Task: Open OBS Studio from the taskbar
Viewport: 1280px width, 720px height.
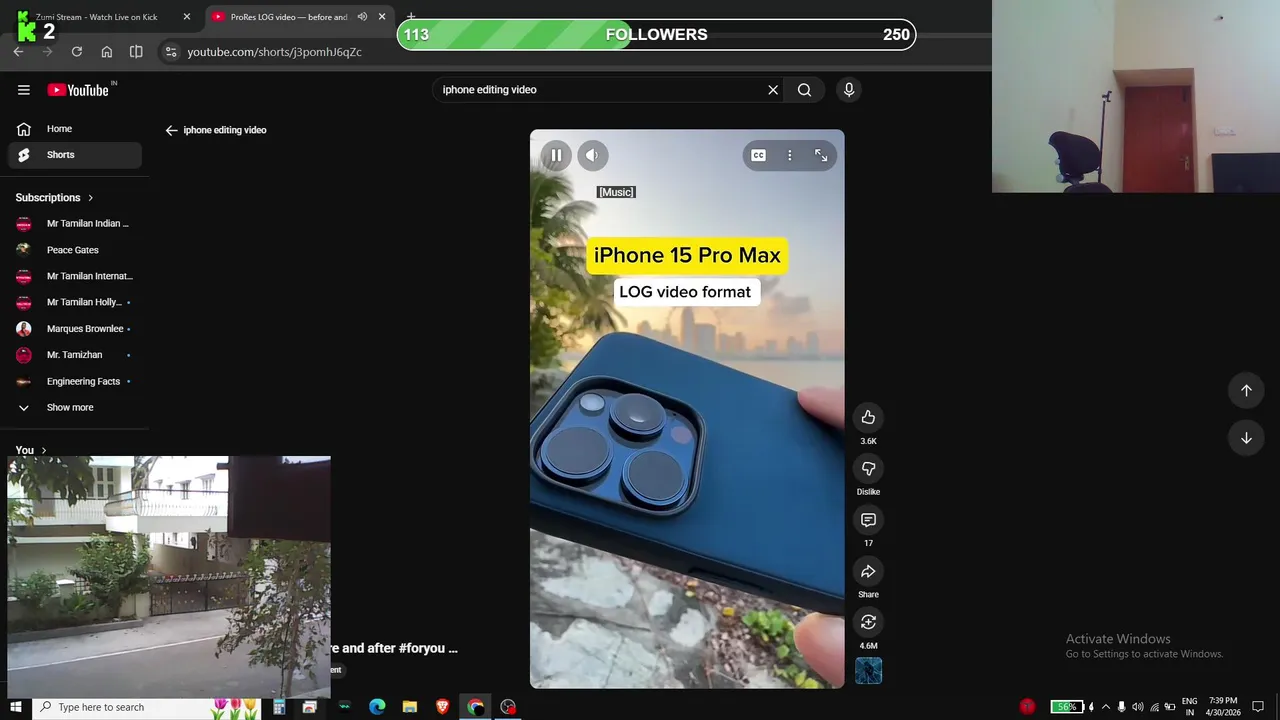Action: pyautogui.click(x=508, y=707)
